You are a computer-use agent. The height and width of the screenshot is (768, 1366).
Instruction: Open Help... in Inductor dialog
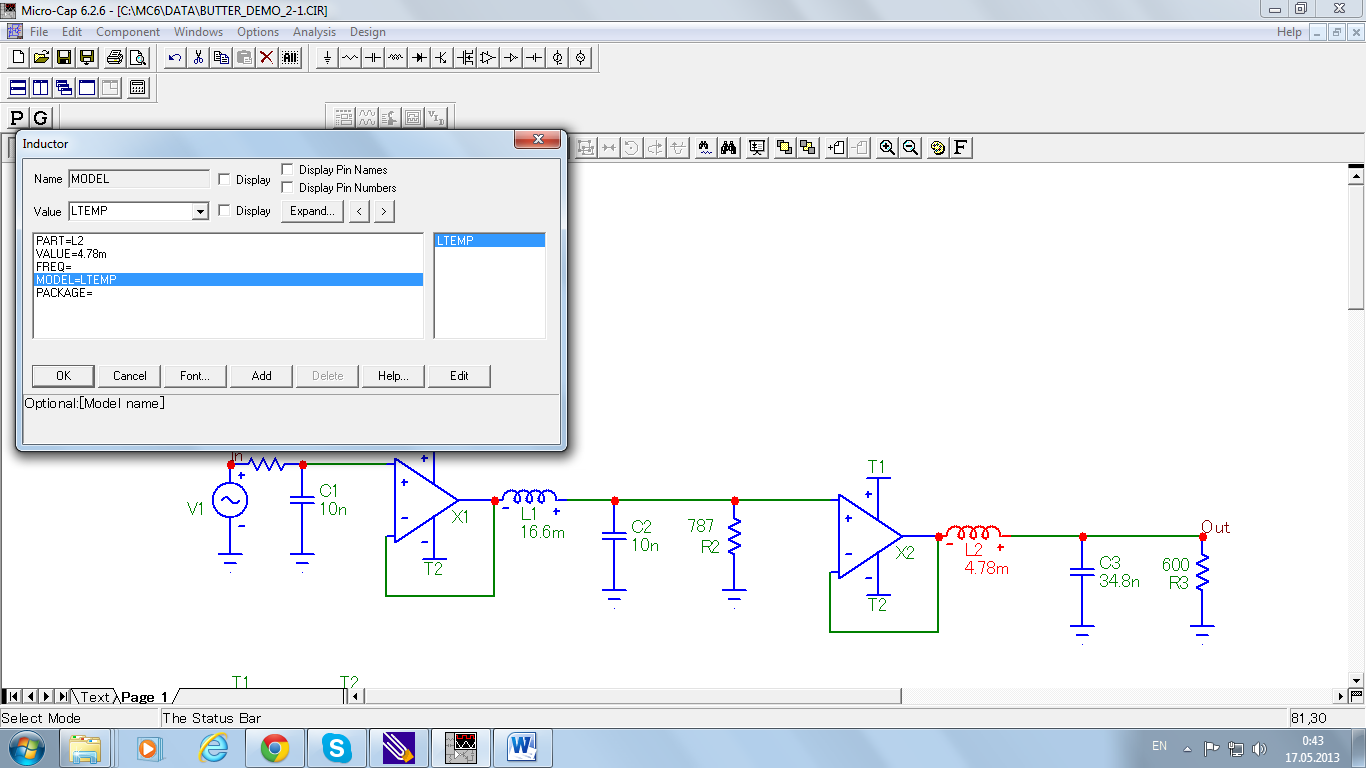(x=393, y=376)
